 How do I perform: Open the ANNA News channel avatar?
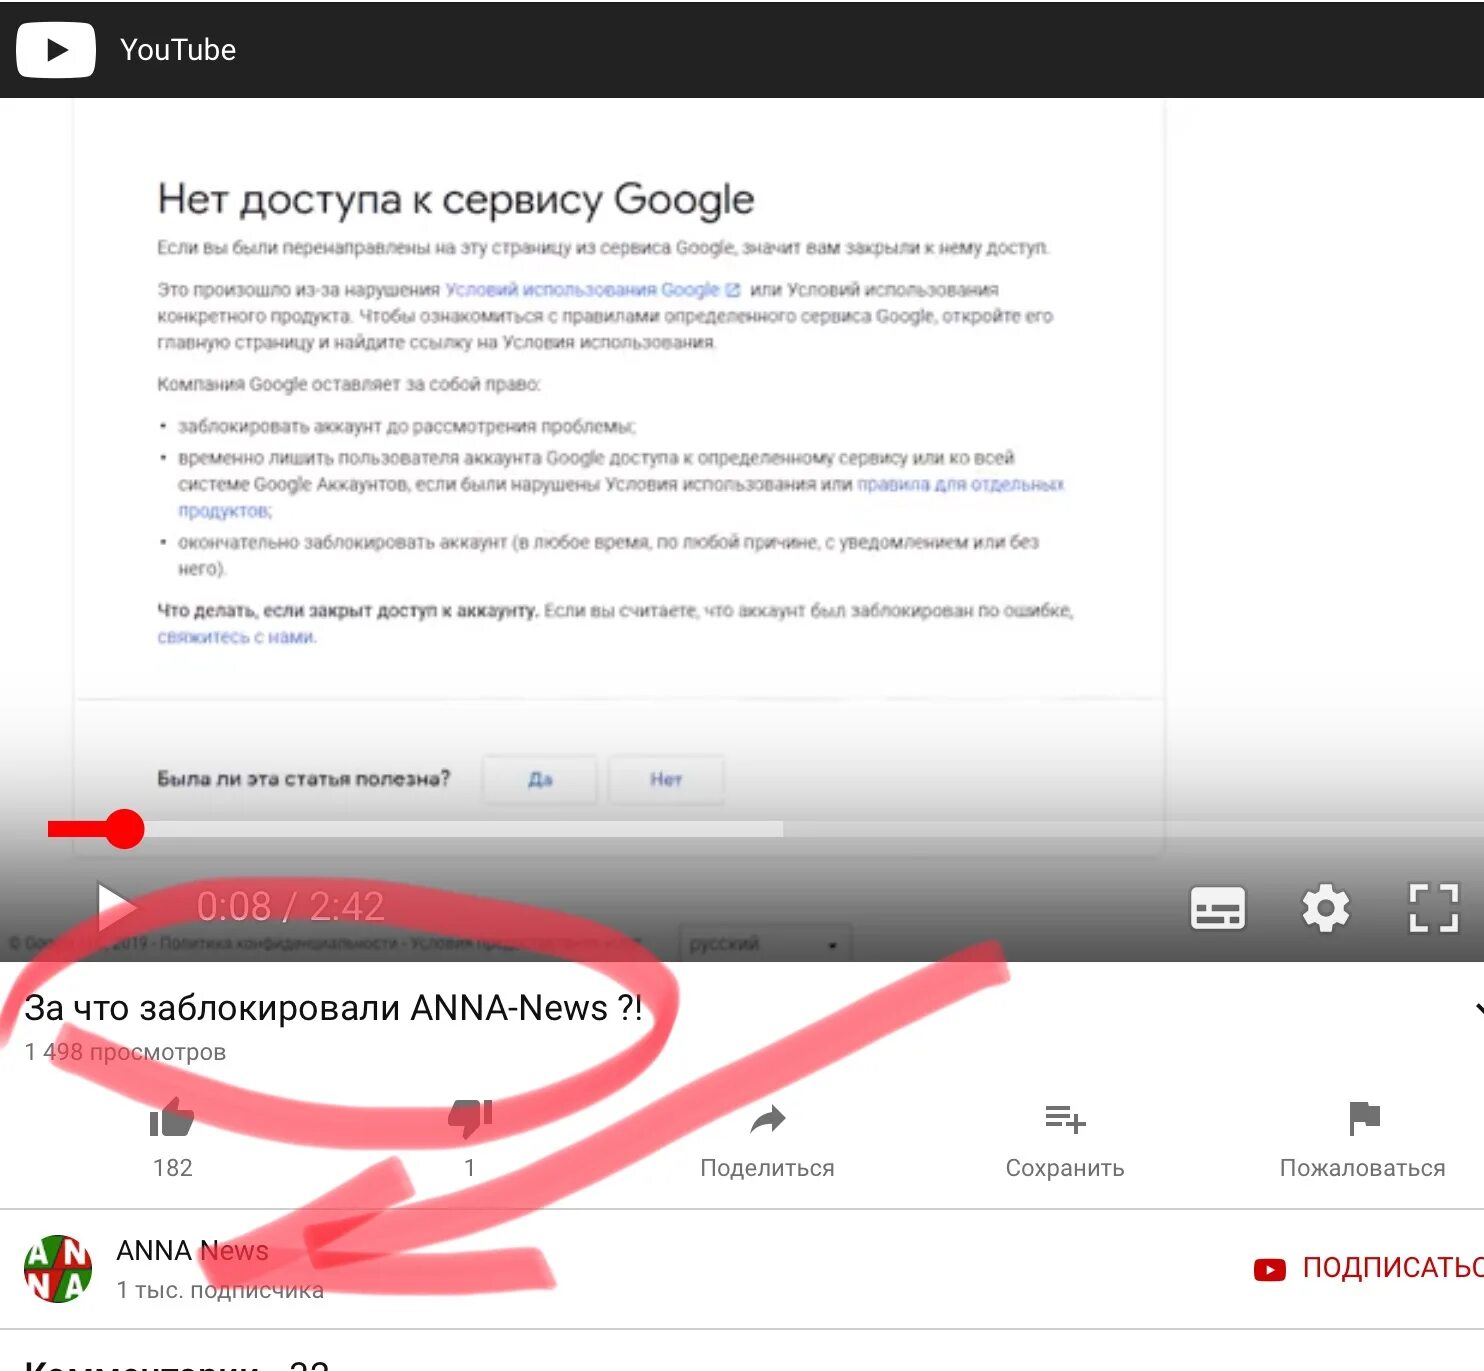pyautogui.click(x=58, y=1269)
